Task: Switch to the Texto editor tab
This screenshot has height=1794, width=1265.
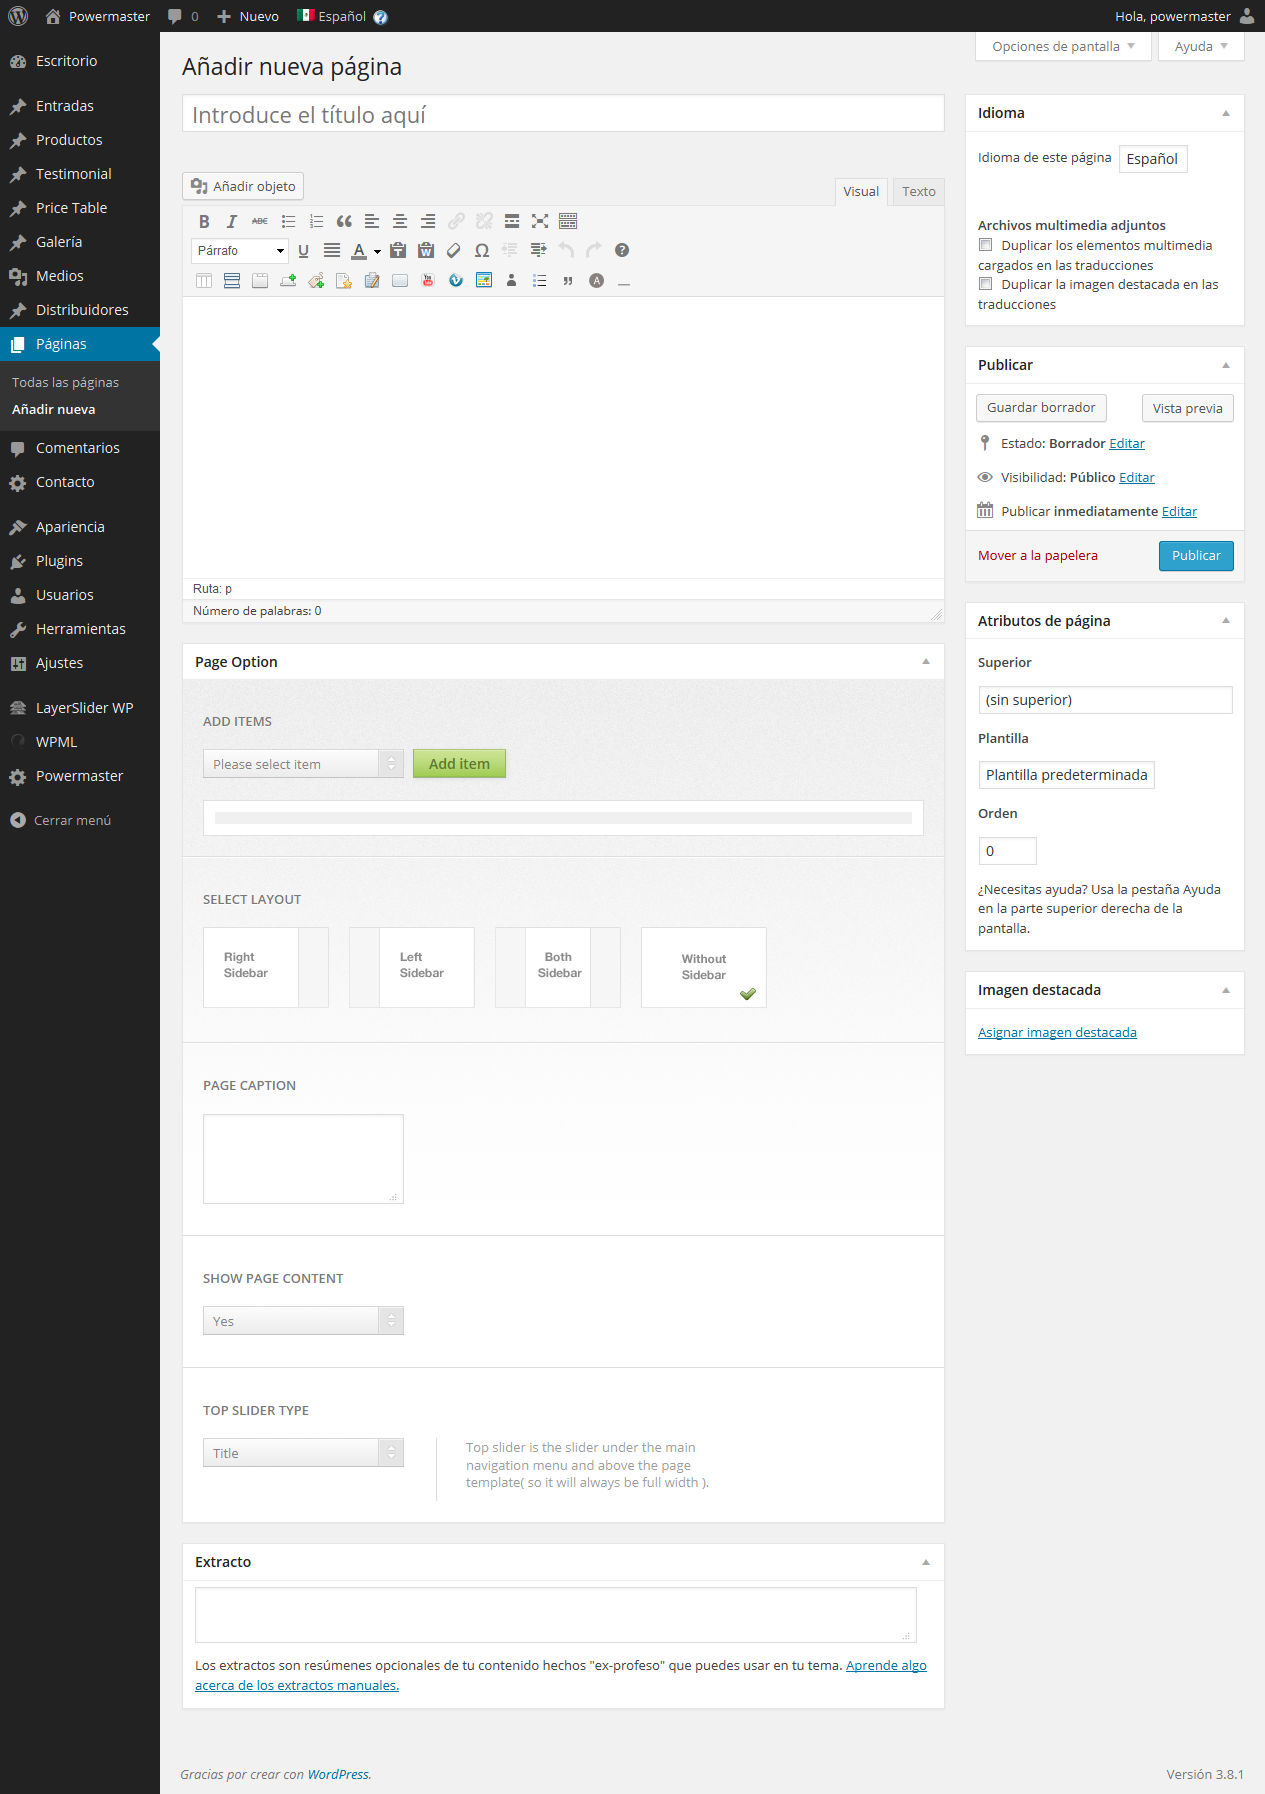Action: pos(918,191)
